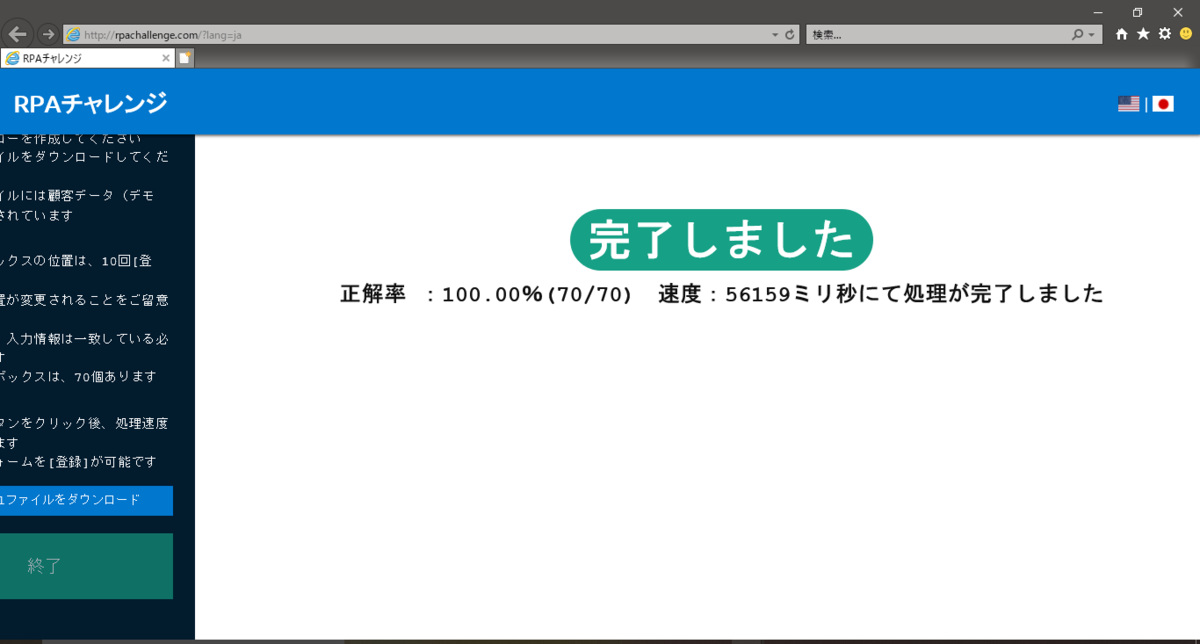Refresh the page with the reload icon

tap(790, 34)
